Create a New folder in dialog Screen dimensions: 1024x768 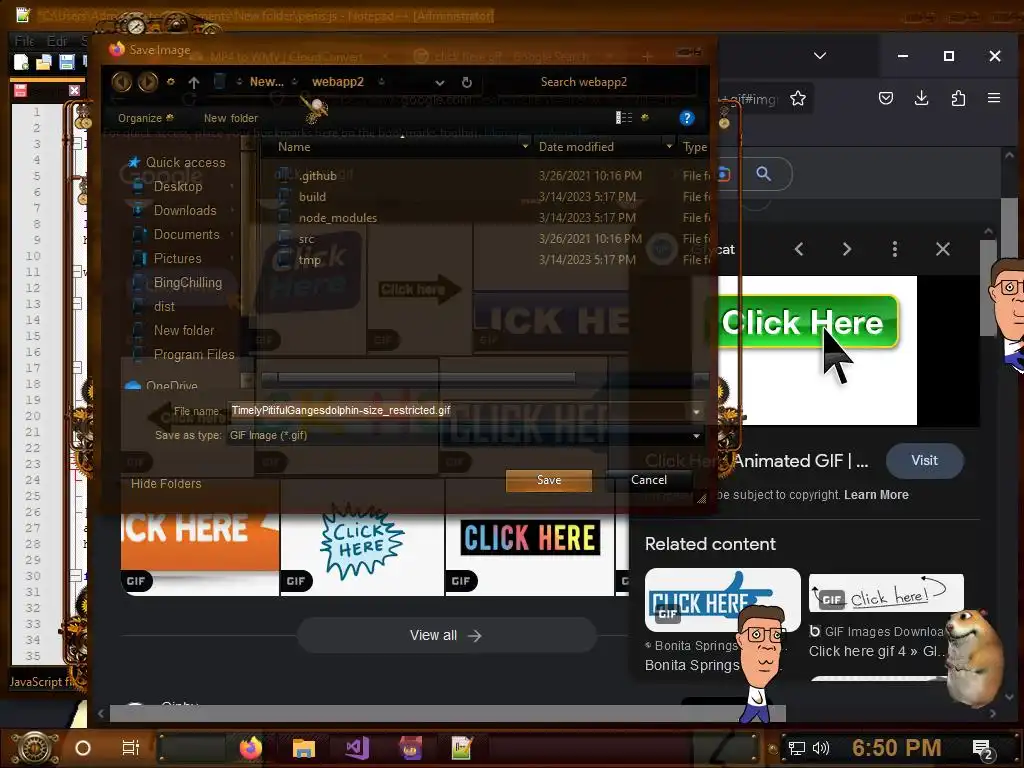231,118
